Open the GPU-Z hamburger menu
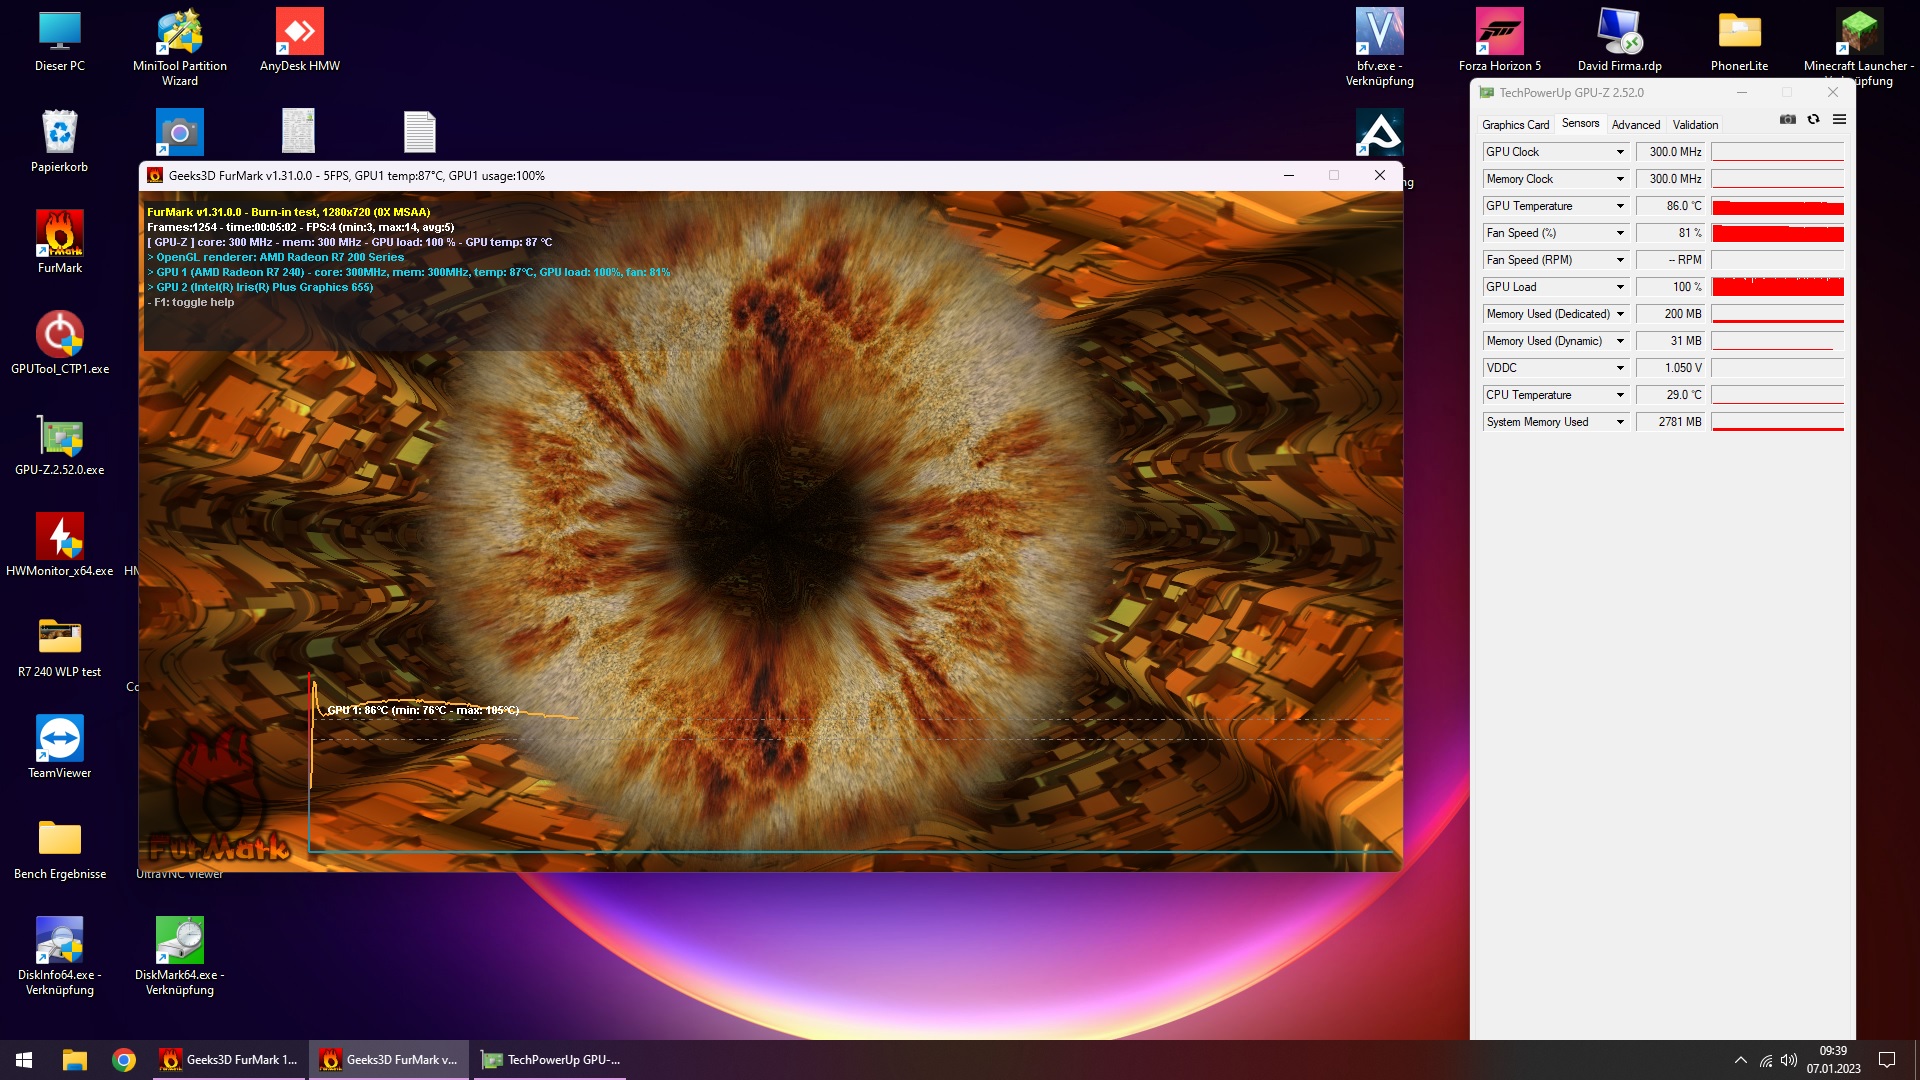The image size is (1920, 1080). click(x=1839, y=120)
